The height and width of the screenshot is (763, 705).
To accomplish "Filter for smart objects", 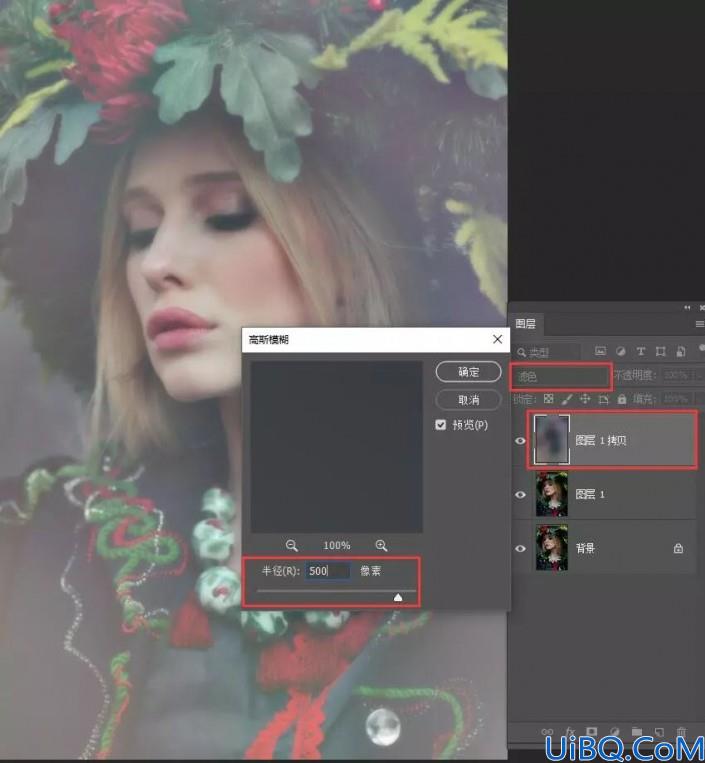I will (x=681, y=351).
